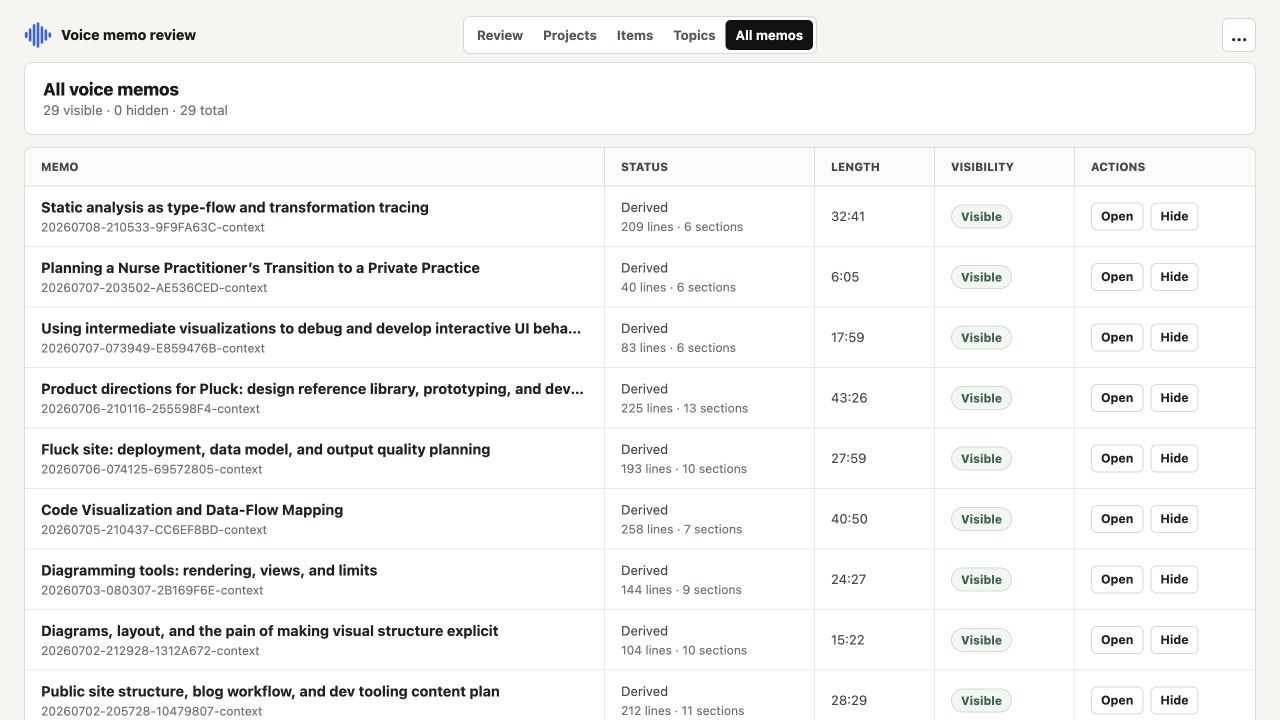Viewport: 1280px width, 720px height.
Task: Open the Public site structure memo
Action: 1117,700
